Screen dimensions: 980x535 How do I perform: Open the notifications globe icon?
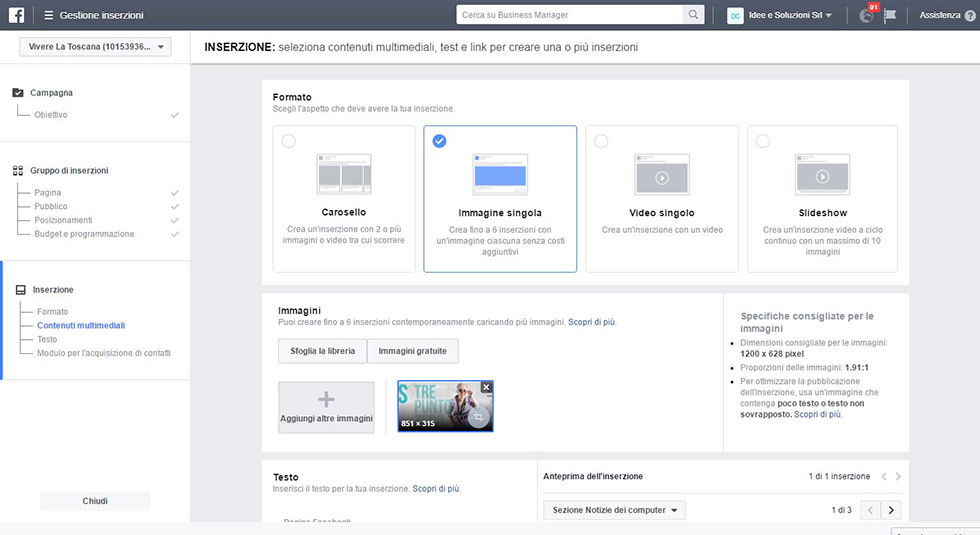[866, 16]
